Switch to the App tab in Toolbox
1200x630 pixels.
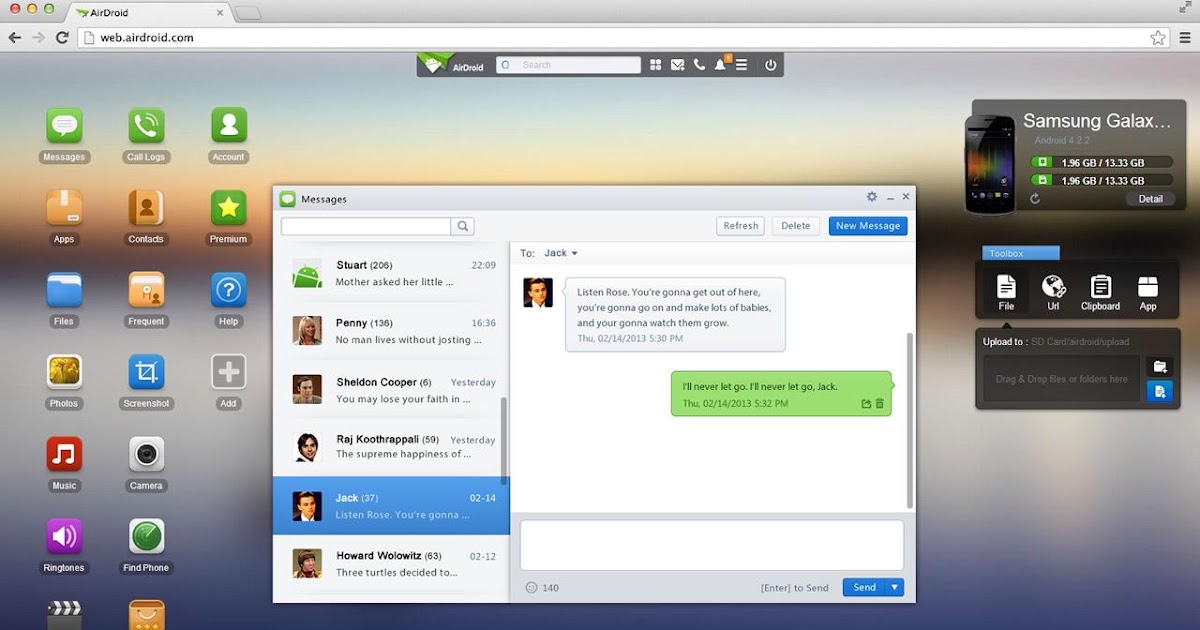click(x=1148, y=293)
